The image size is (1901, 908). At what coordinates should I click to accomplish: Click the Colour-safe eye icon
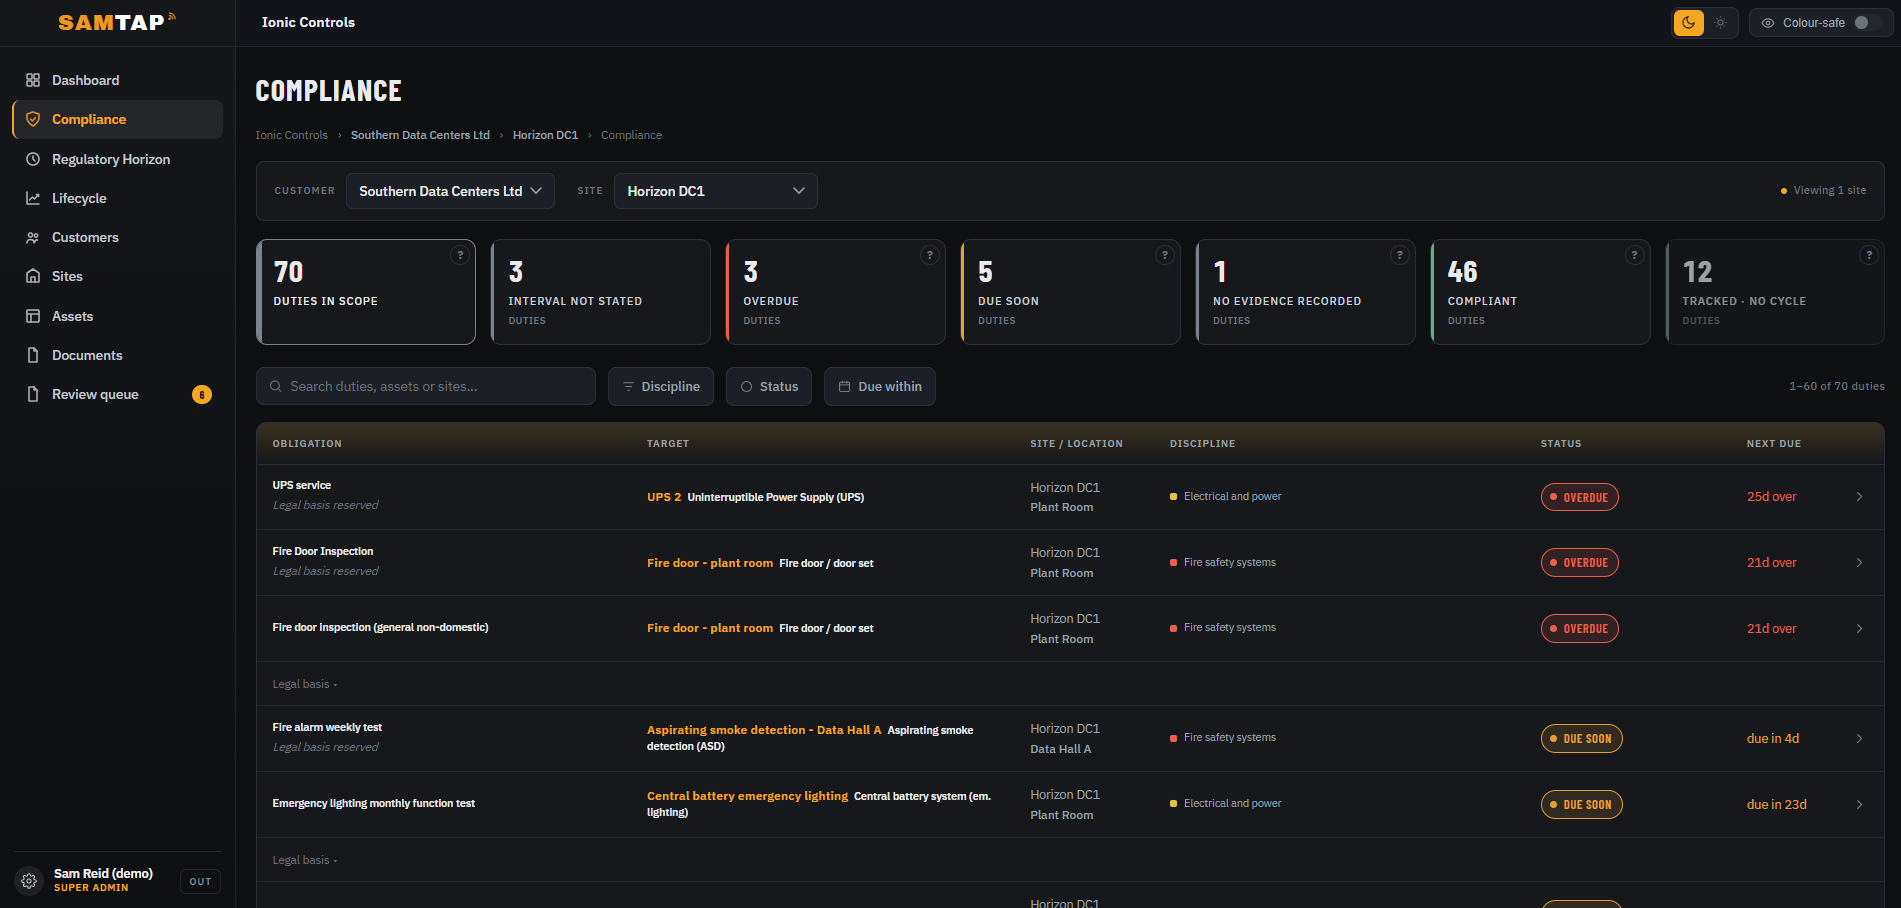click(1768, 22)
